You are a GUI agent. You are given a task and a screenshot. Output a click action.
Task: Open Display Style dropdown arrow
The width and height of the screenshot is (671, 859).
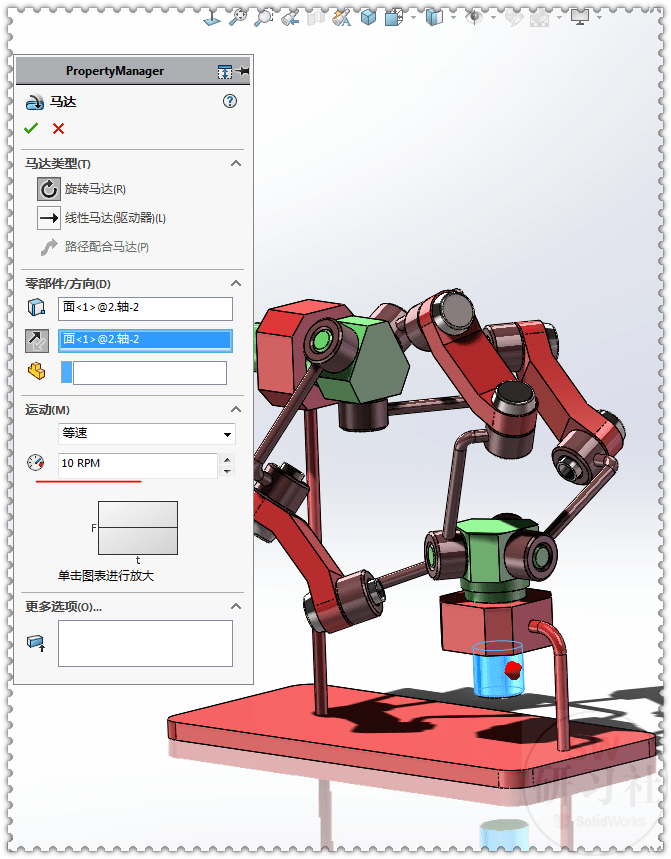454,18
